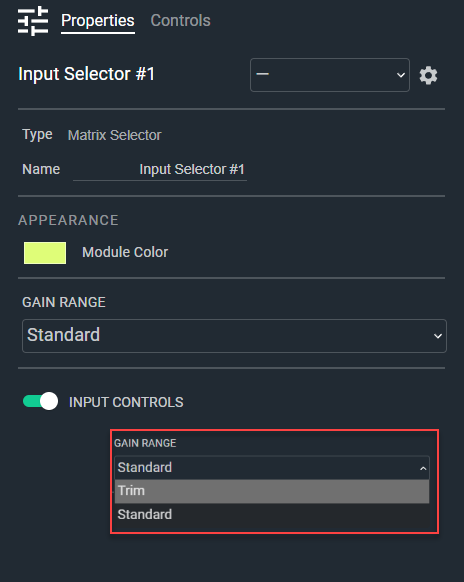
Task: Pick the yellow Module Color swatch
Action: click(45, 253)
